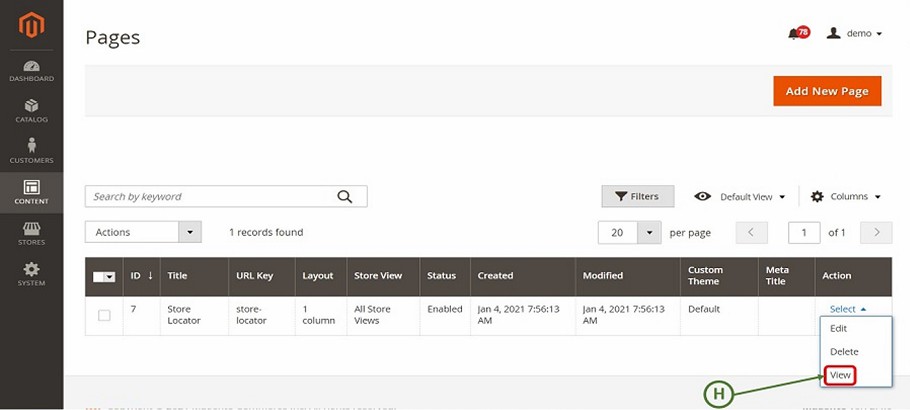Open notifications bell with 78 badge
910x410 pixels.
(799, 33)
